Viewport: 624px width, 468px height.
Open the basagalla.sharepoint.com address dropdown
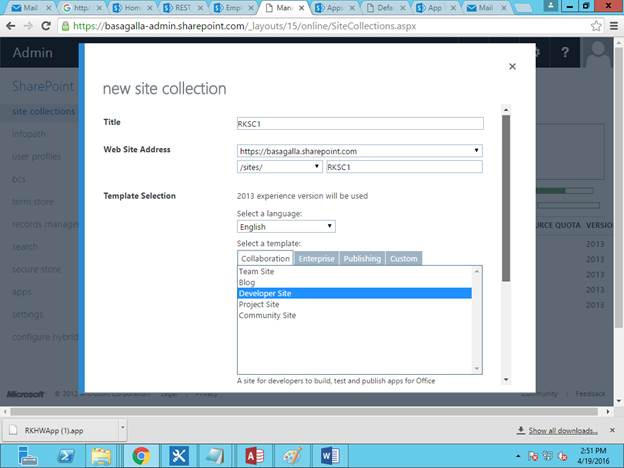(360, 151)
